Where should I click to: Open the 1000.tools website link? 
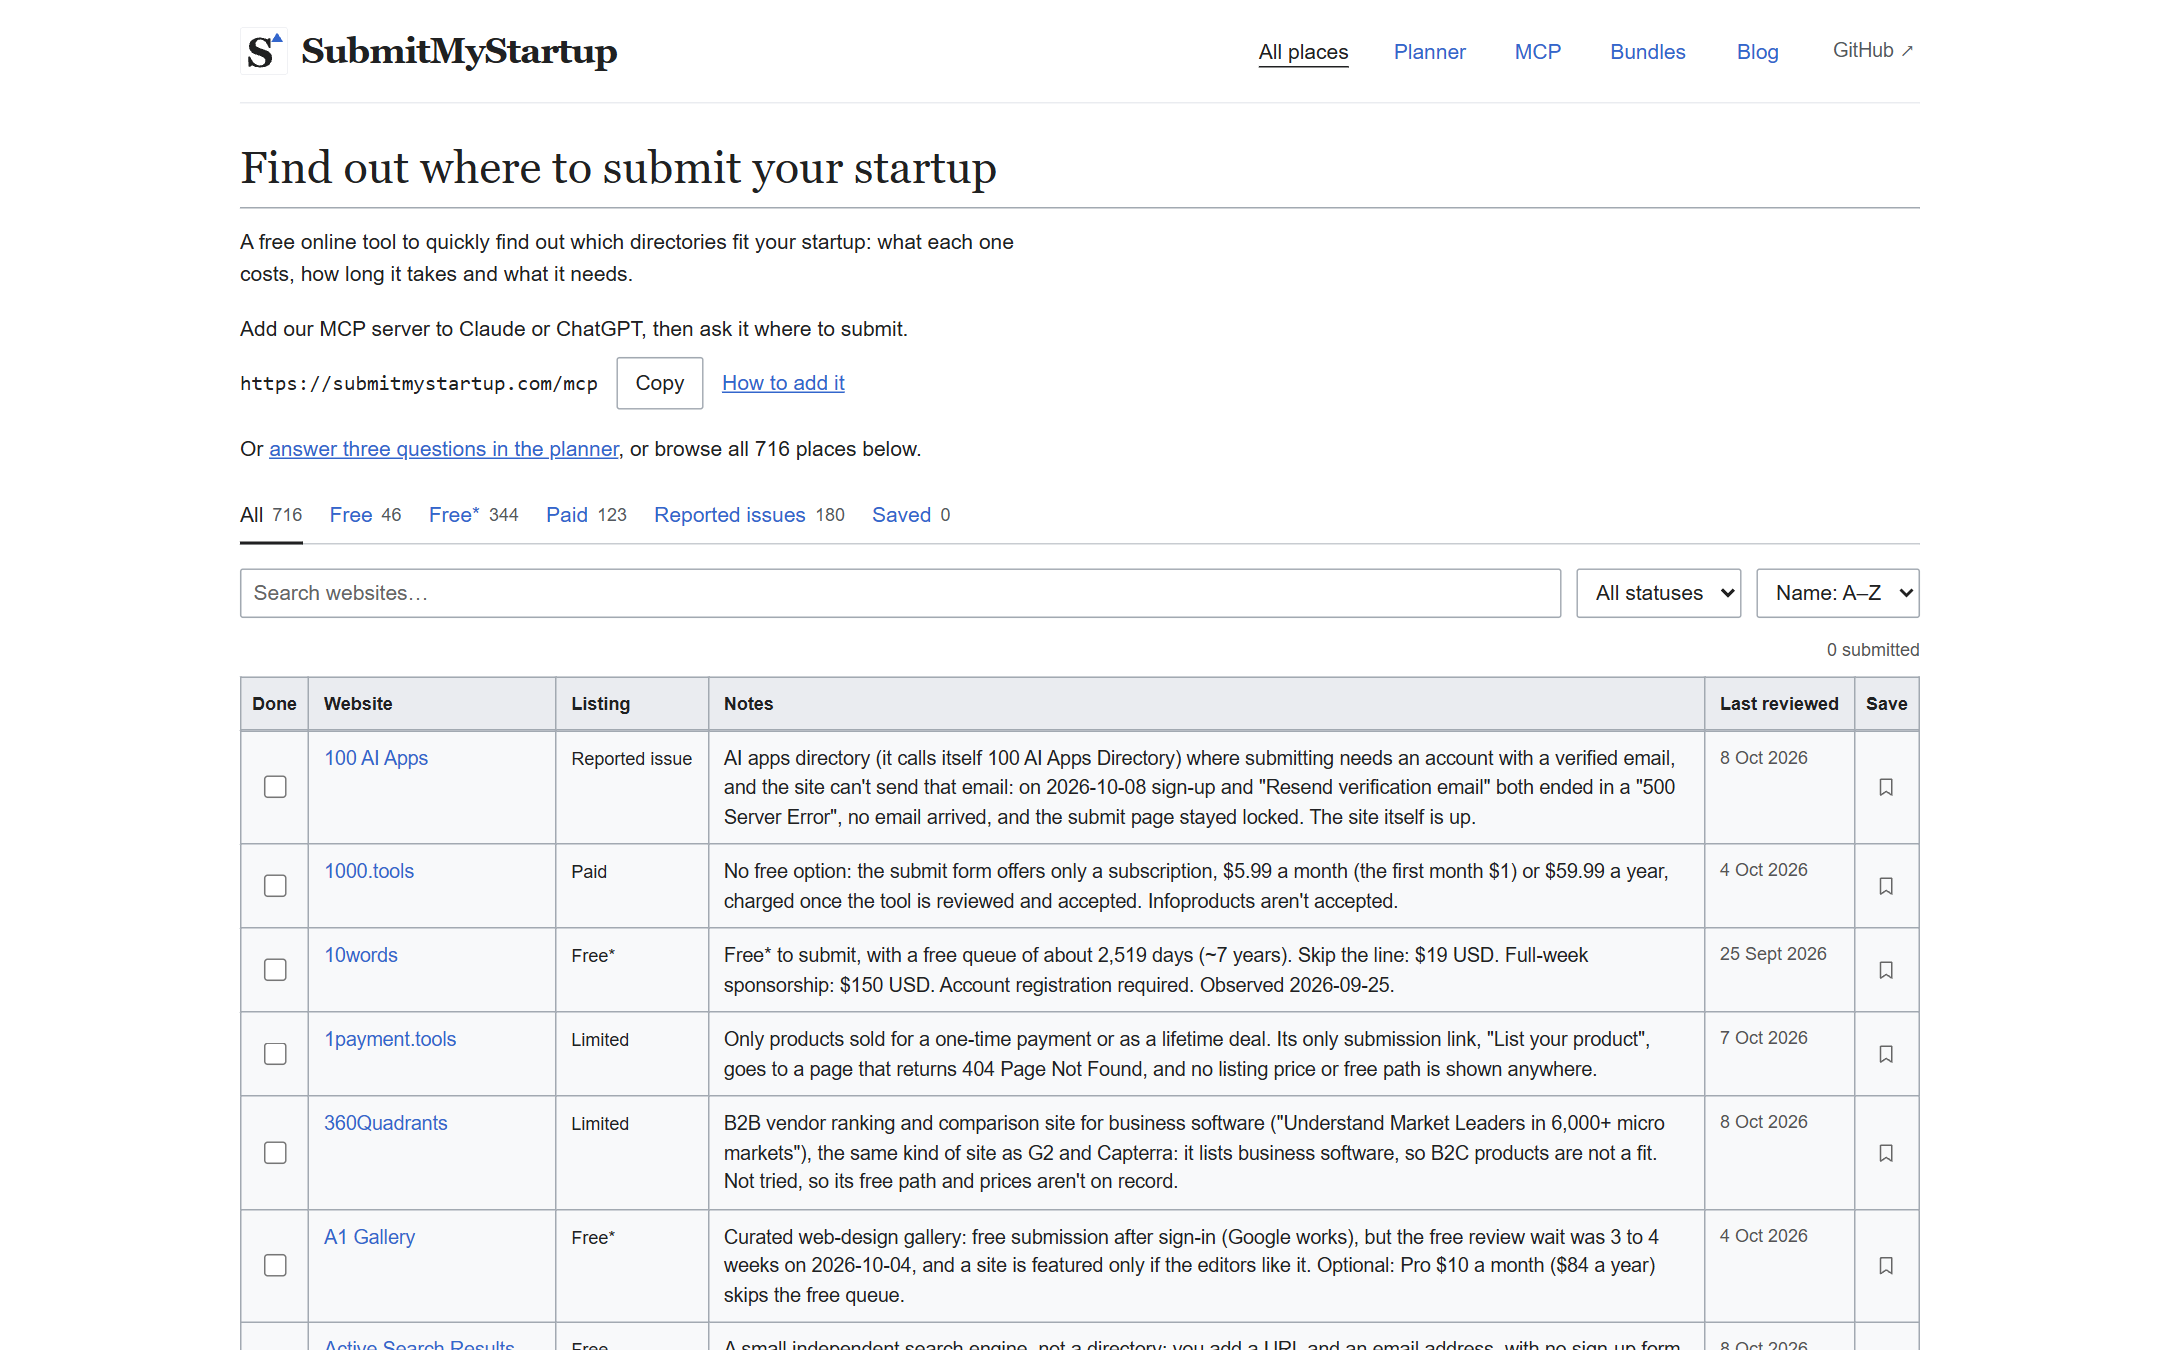[369, 871]
